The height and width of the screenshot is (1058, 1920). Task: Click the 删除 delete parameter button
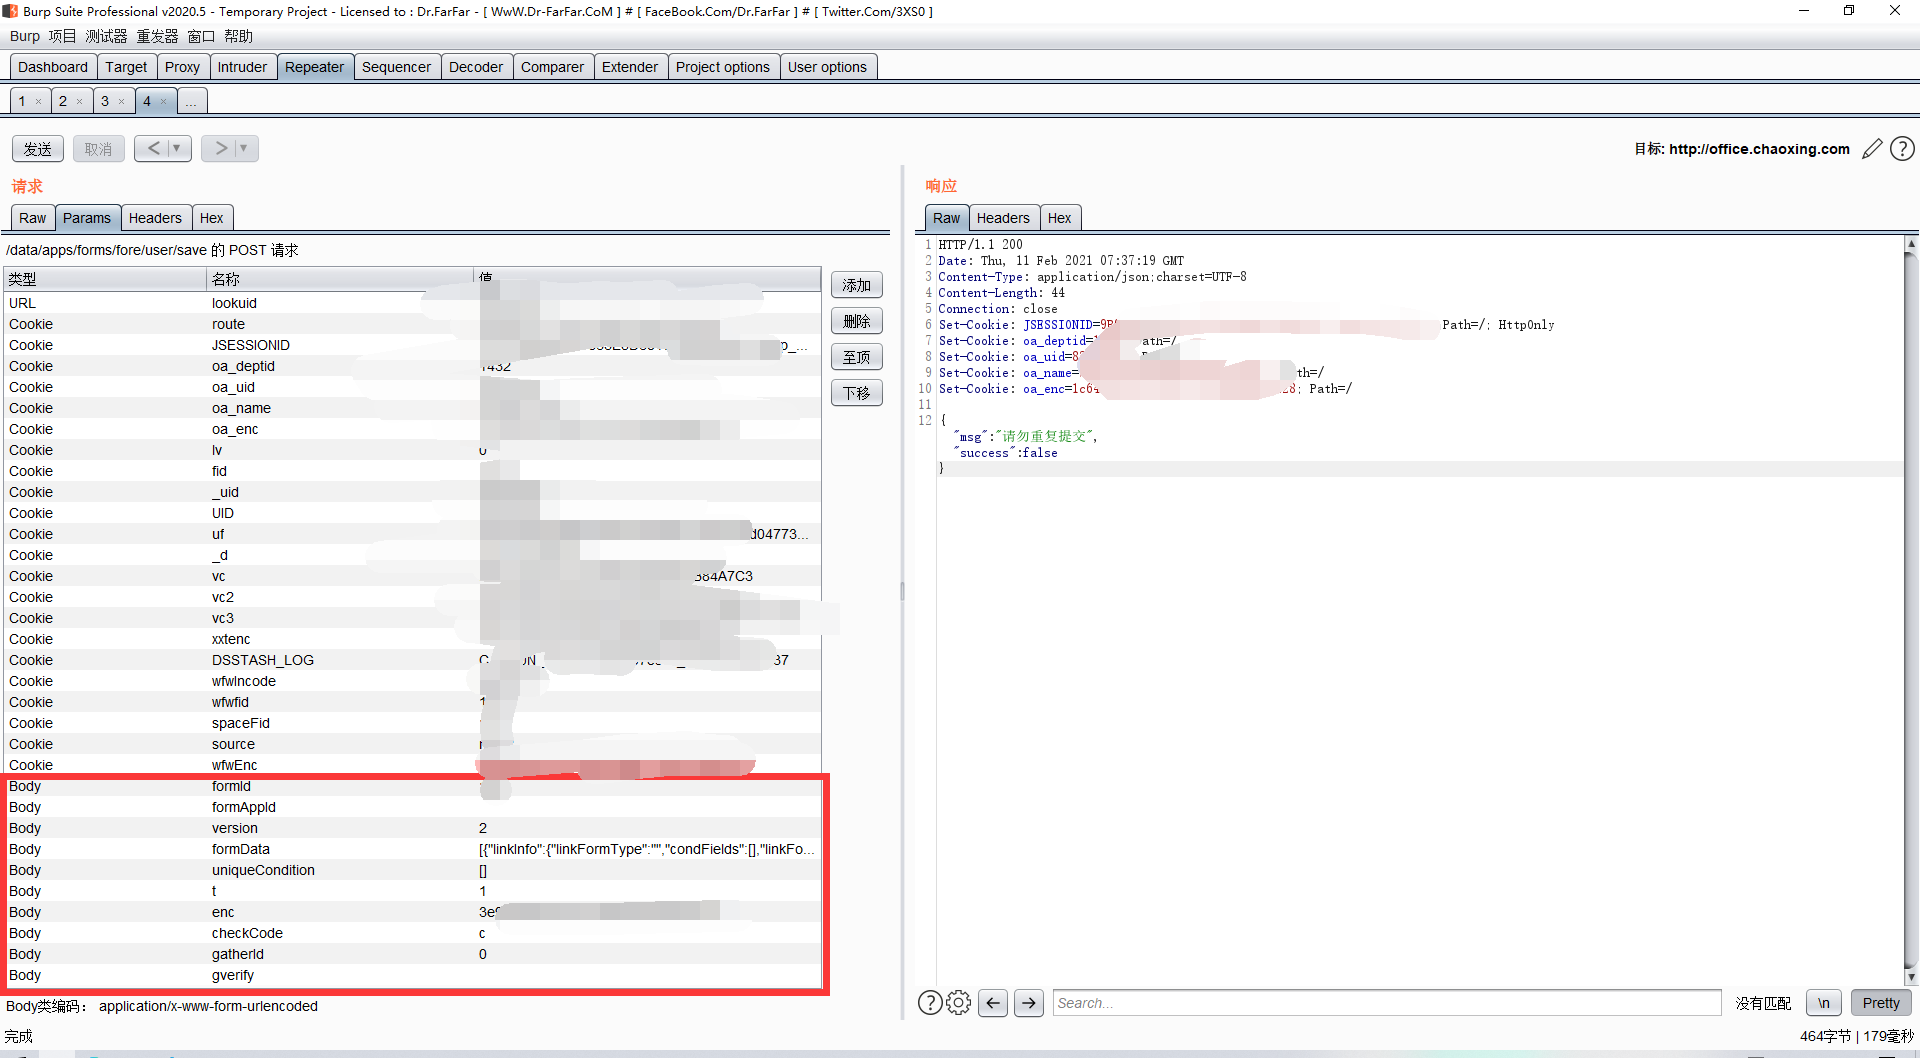(857, 321)
